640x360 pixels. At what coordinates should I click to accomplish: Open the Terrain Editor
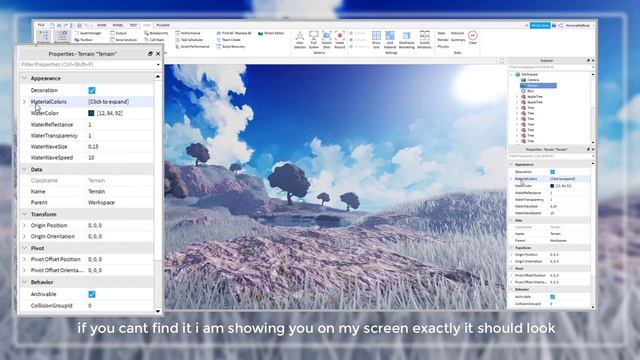tap(271, 33)
